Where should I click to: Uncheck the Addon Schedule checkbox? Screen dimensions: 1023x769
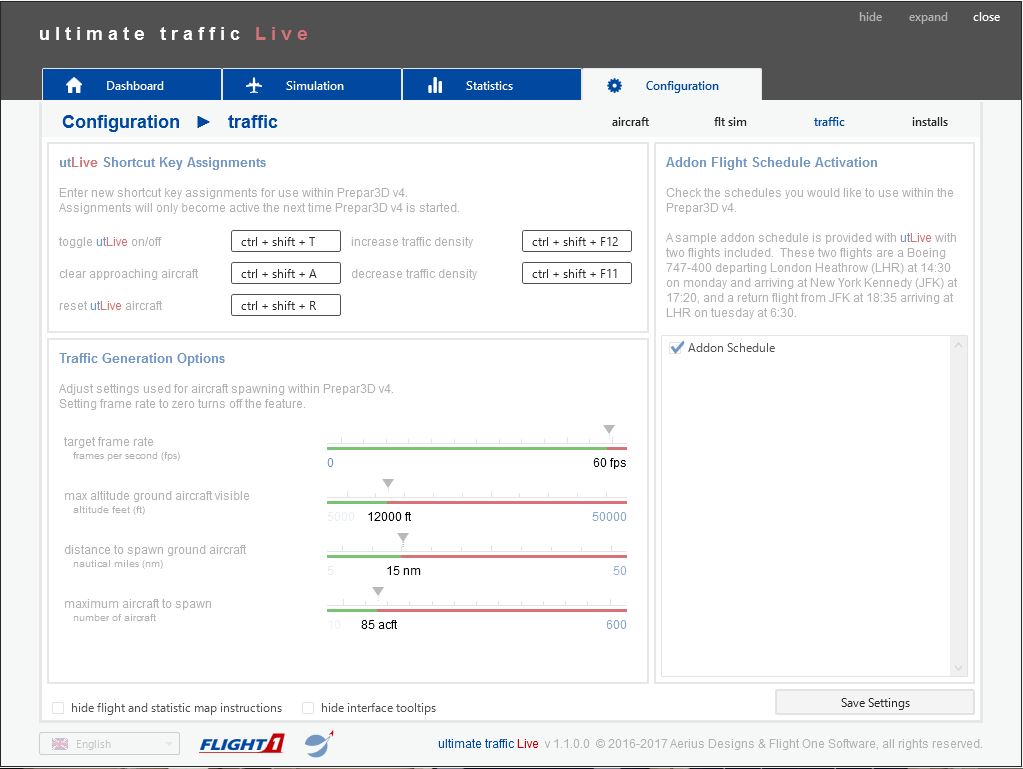677,348
